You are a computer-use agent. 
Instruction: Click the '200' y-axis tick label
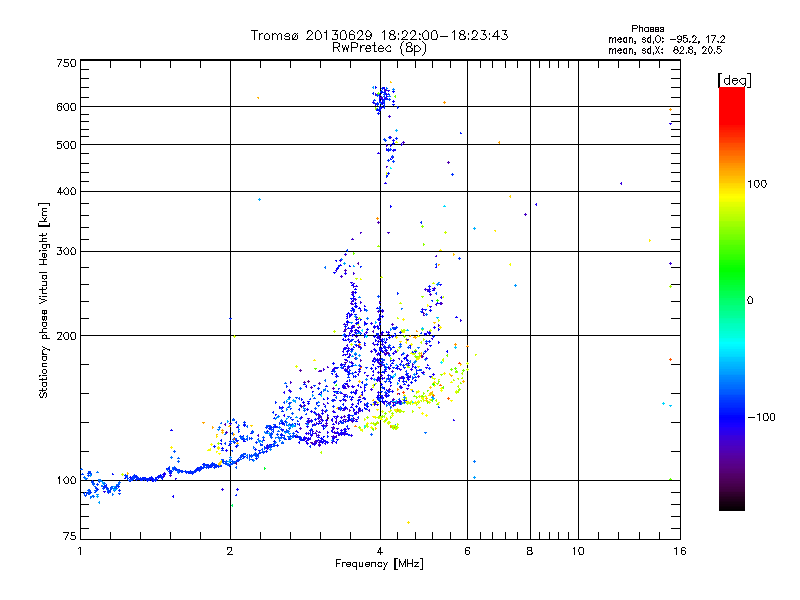[66, 336]
